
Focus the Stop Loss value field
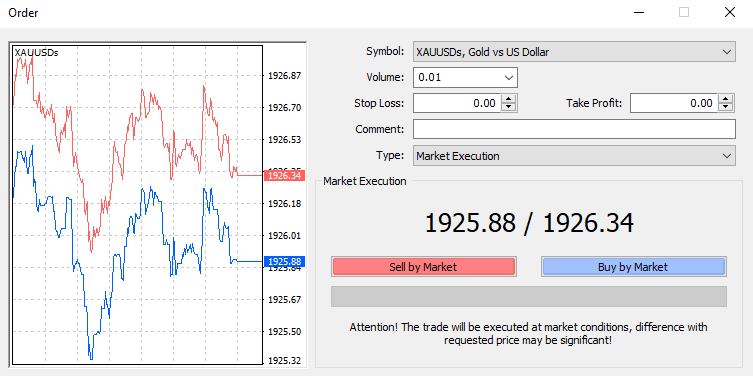(457, 103)
